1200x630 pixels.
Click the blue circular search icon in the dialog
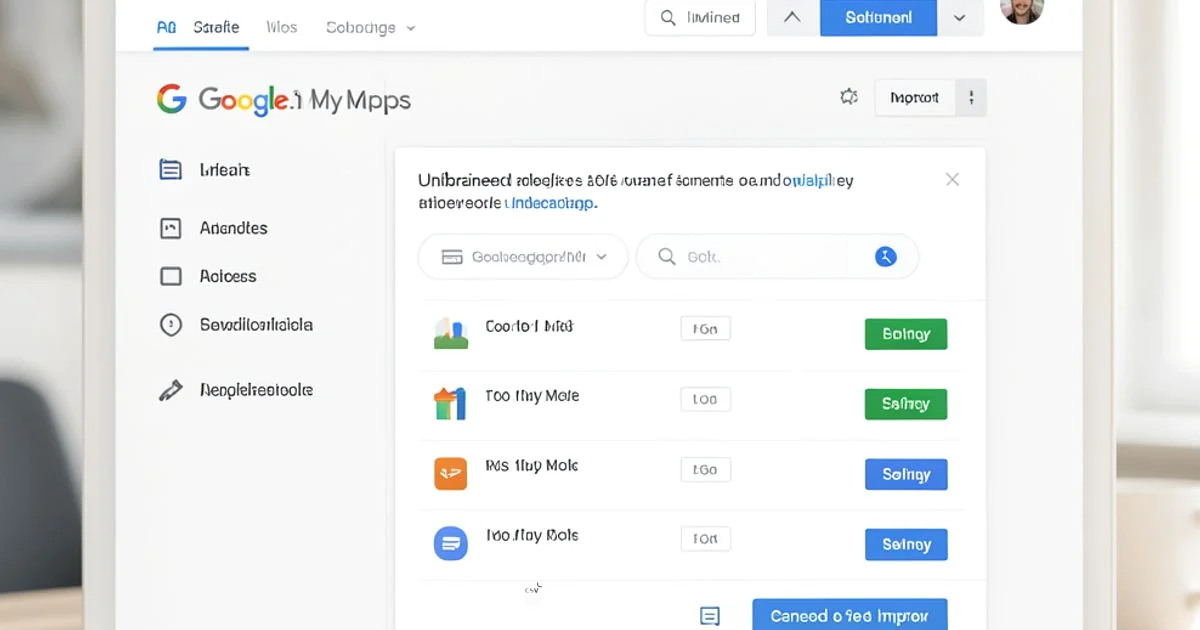(x=885, y=256)
